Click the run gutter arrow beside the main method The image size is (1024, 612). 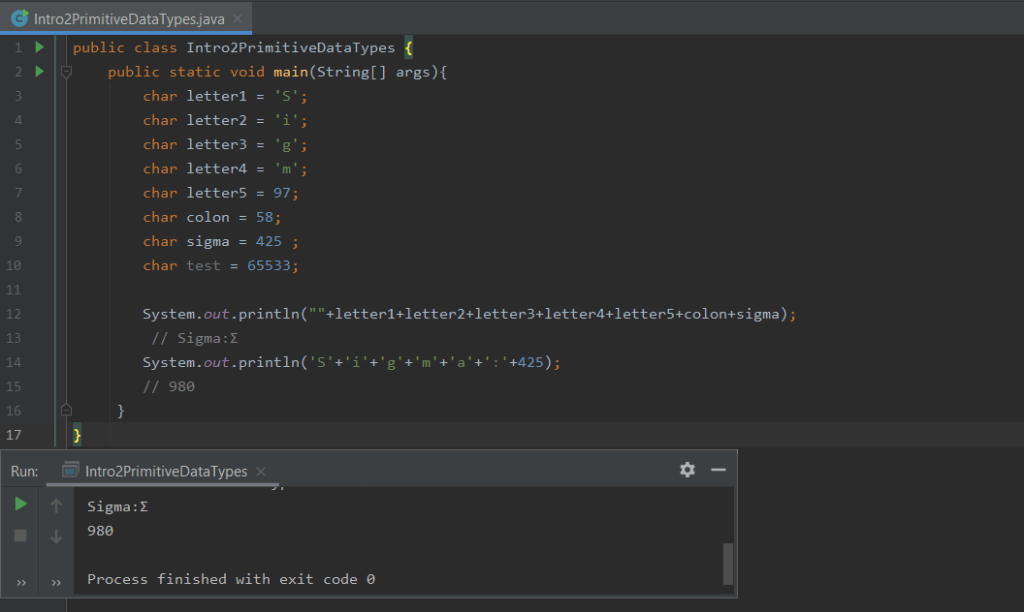(39, 71)
